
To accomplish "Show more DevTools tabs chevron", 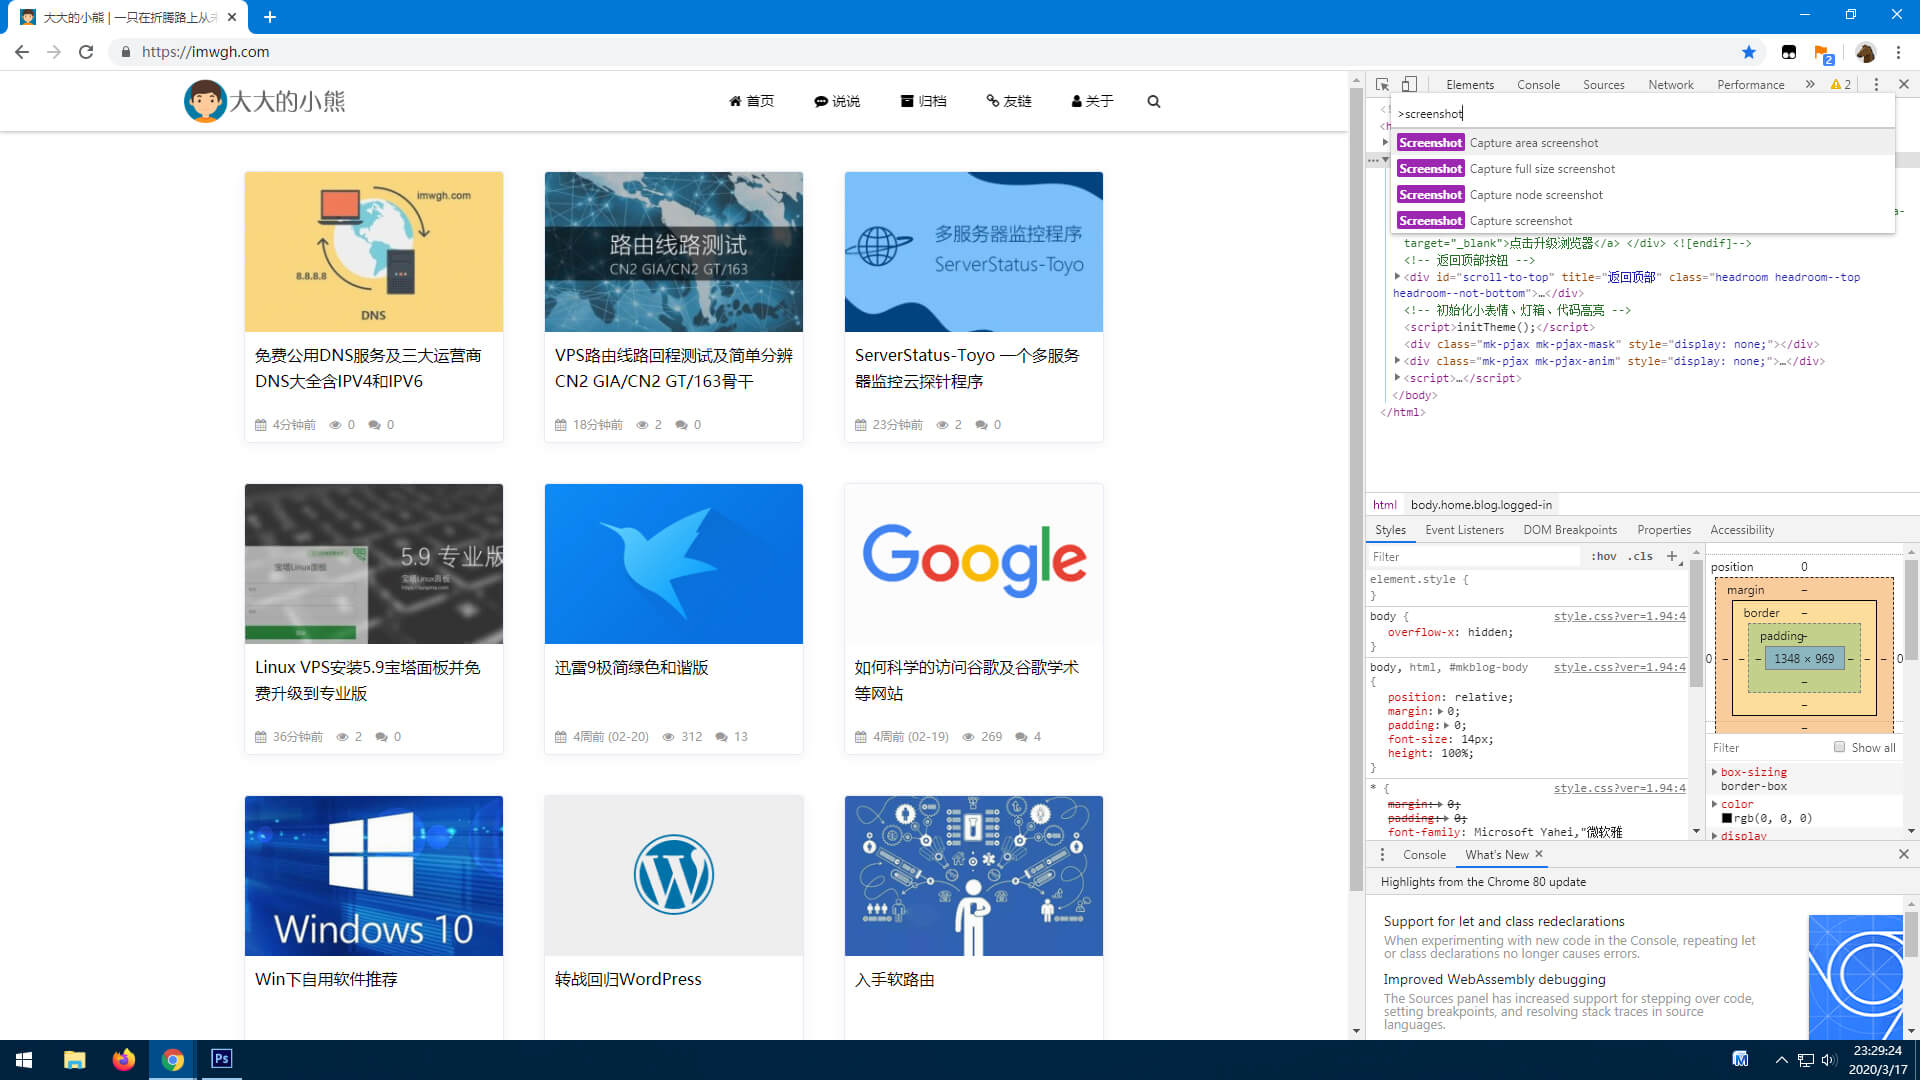I will click(x=1810, y=85).
